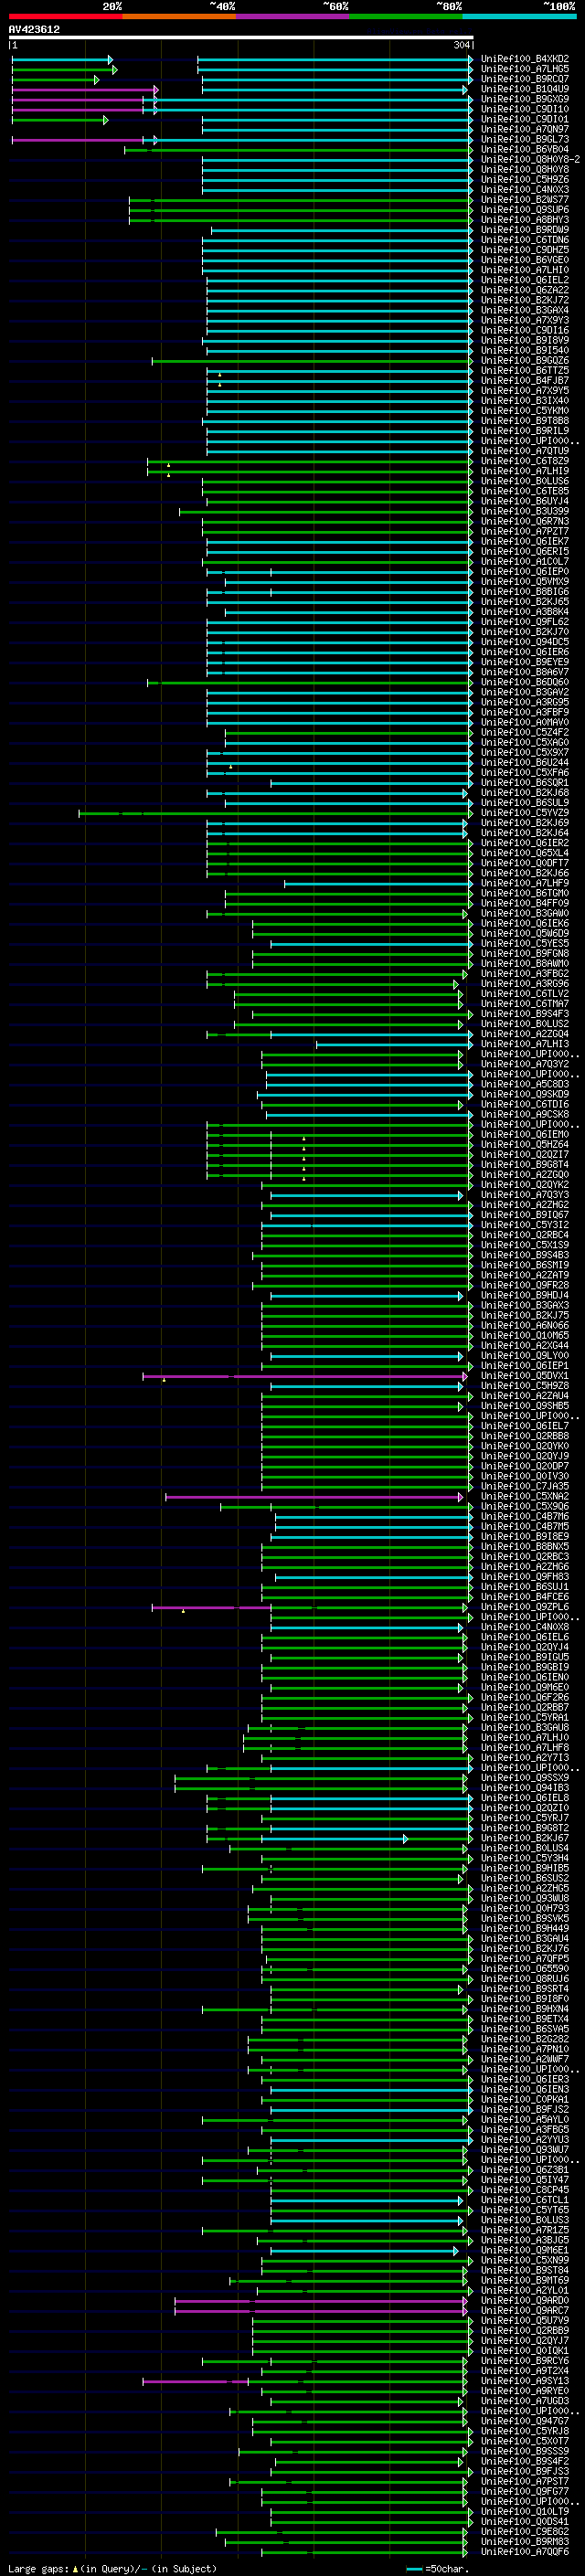Click the UniRef100_C6TDN6 label
This screenshot has height=2576, width=585.
[525, 240]
